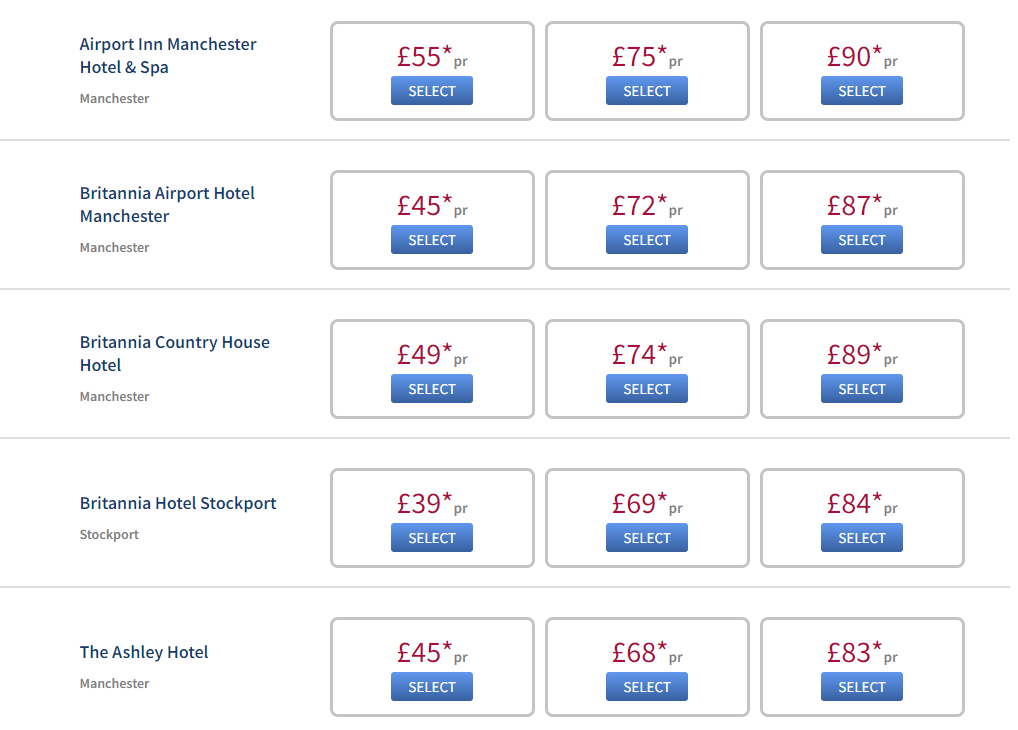Select £89 price for Britannia Country House
The height and width of the screenshot is (730, 1018).
coord(862,389)
